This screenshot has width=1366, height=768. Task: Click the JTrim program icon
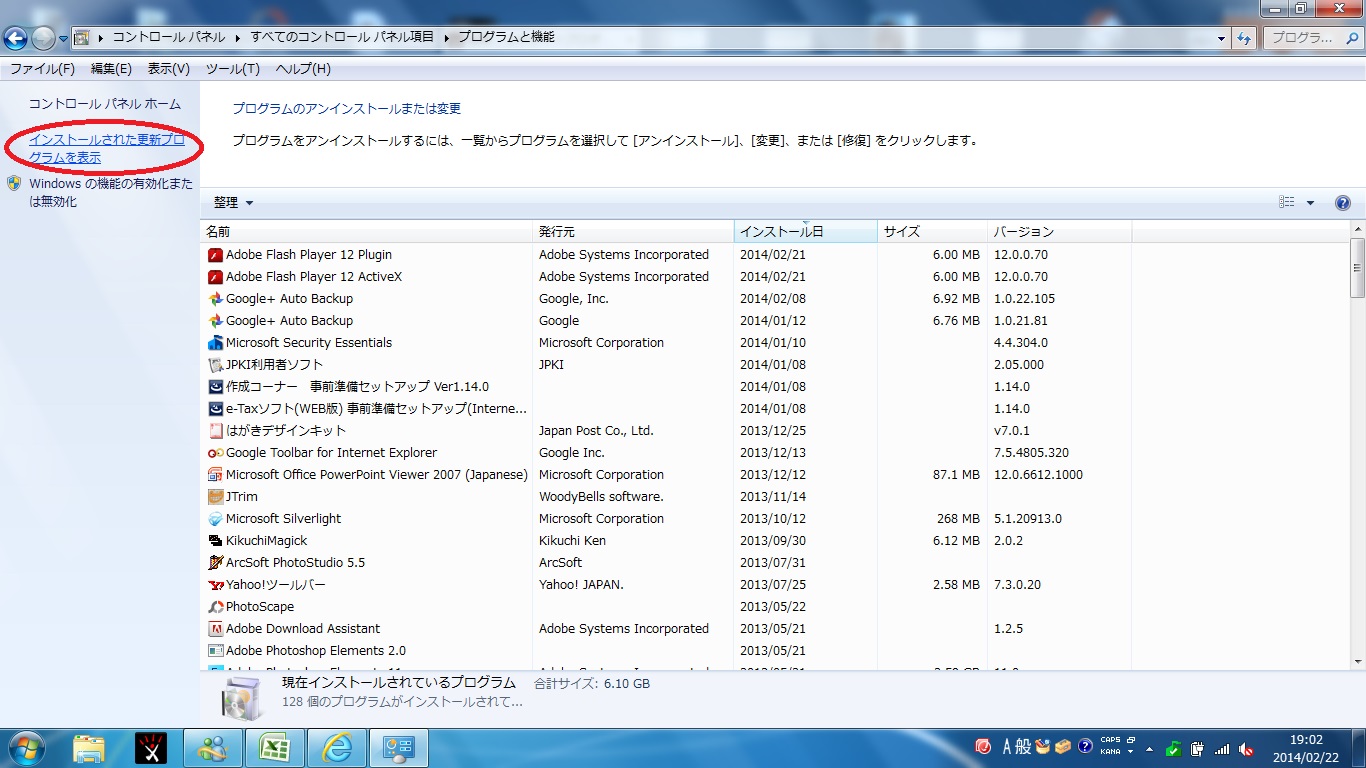click(x=215, y=497)
